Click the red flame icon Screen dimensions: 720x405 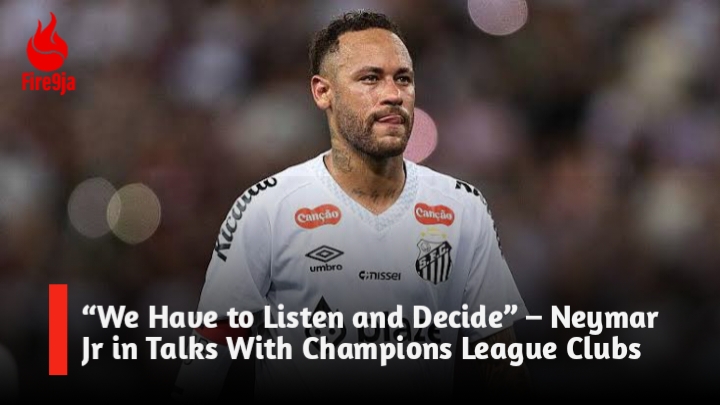coord(47,42)
